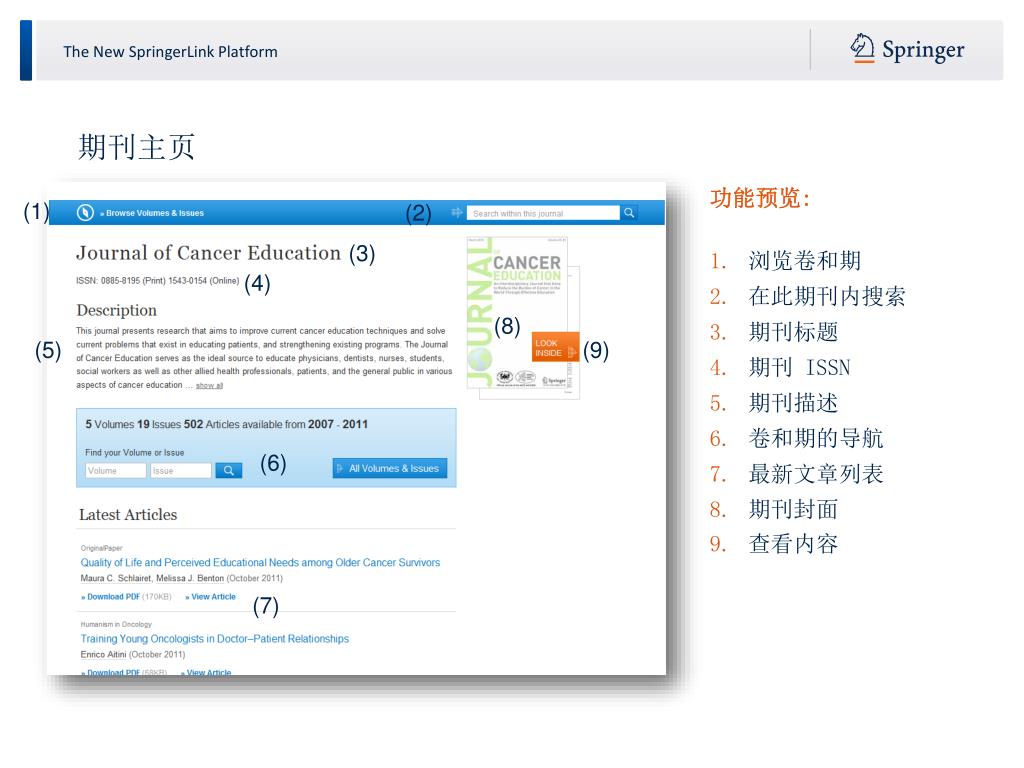Screen dimensions: 1024x768
Task: View Article for Quality of Life paper
Action: tap(210, 597)
